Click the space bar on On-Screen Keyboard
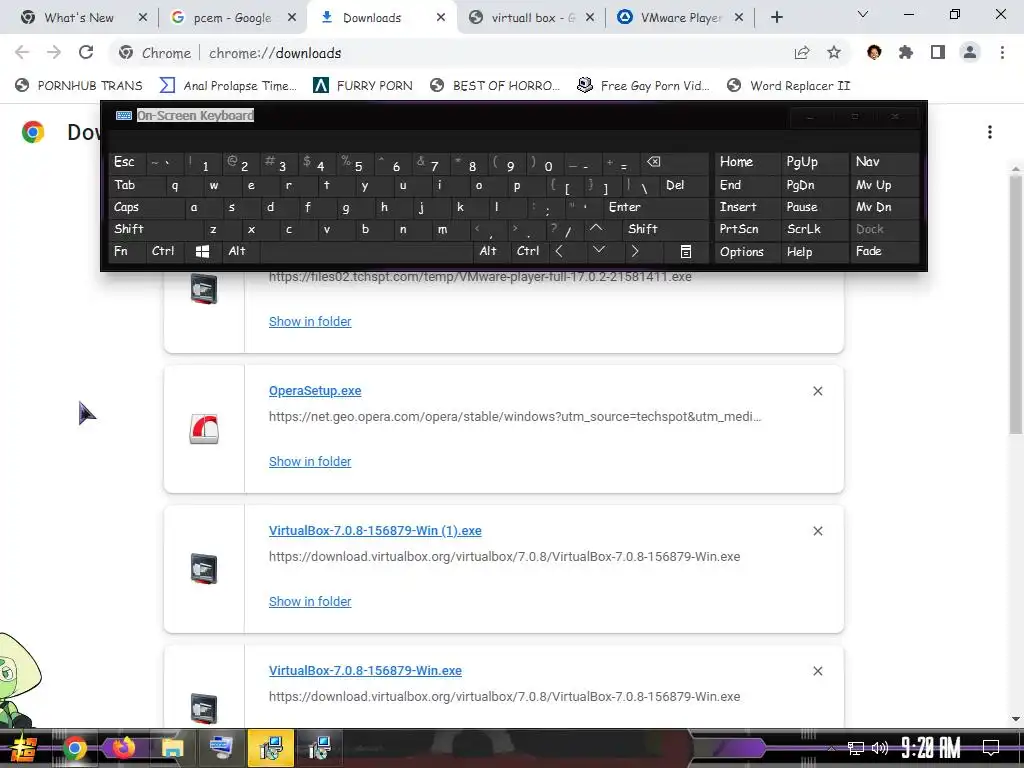This screenshot has width=1024, height=768. coord(366,251)
